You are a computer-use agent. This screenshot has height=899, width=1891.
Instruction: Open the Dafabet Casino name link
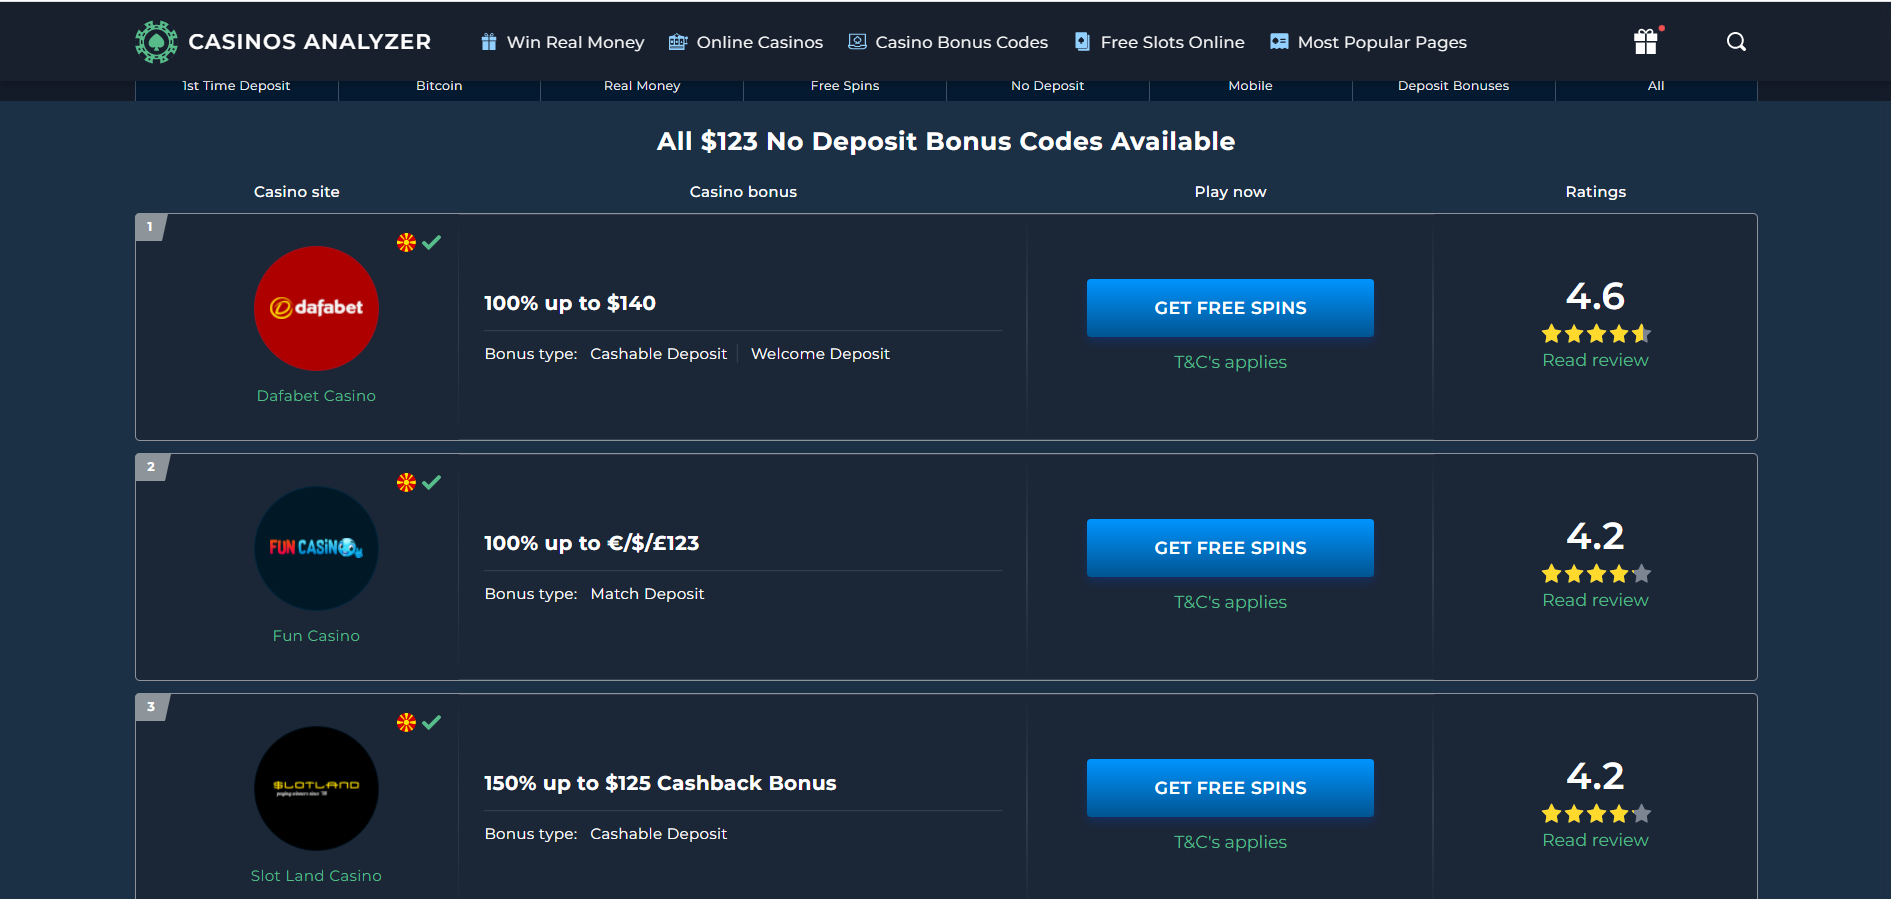(316, 396)
